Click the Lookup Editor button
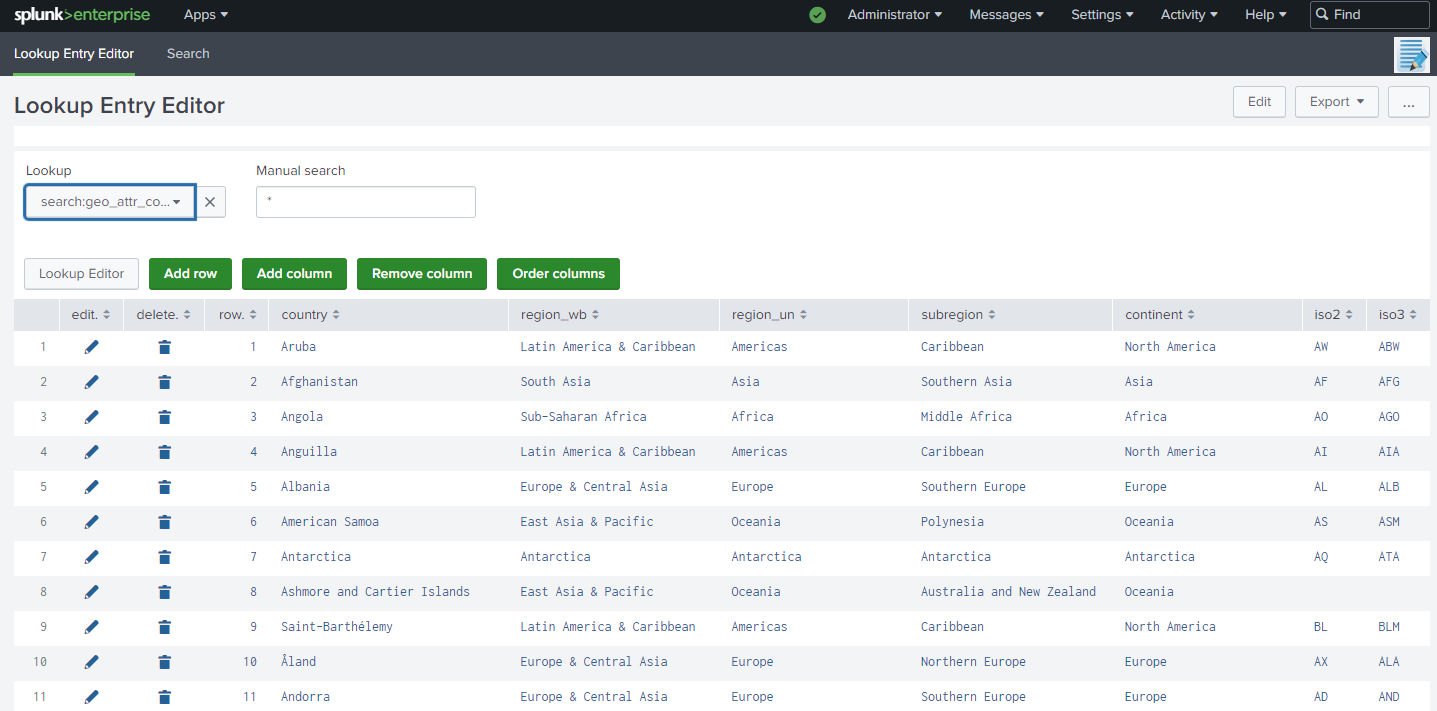This screenshot has height=711, width=1437. click(x=81, y=274)
